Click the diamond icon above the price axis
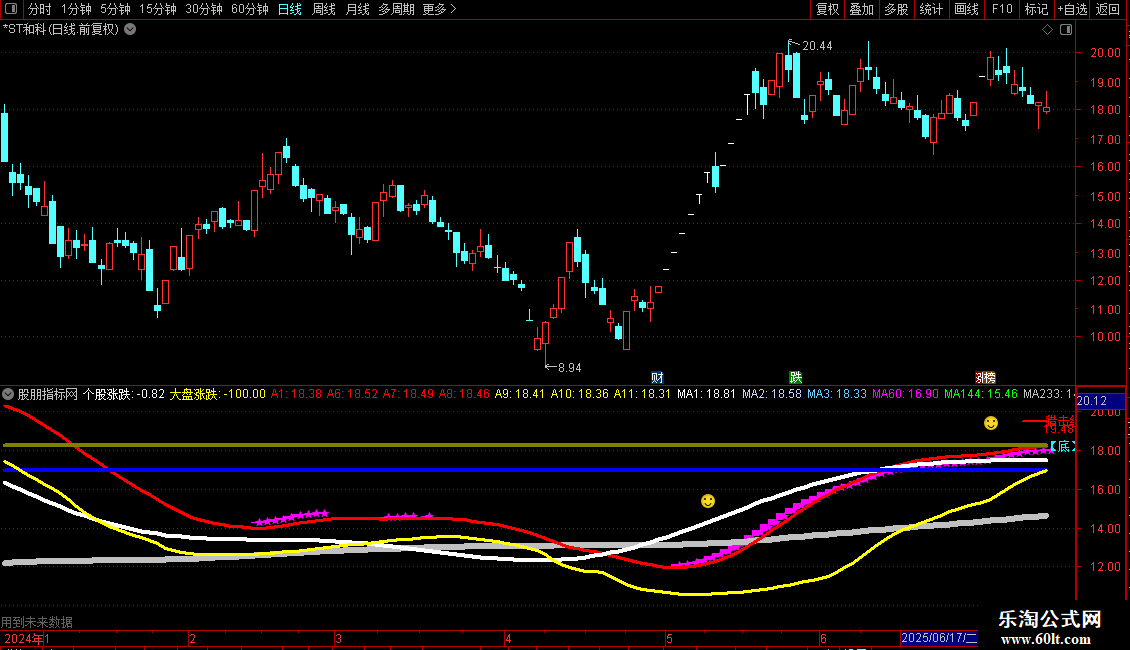This screenshot has width=1130, height=650. [x=1047, y=30]
